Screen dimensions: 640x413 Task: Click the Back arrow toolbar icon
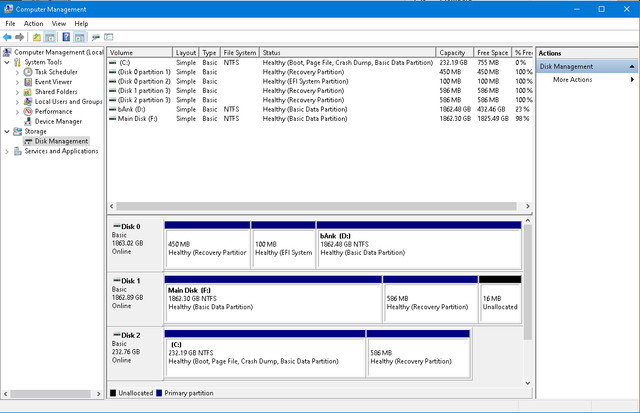coord(7,37)
